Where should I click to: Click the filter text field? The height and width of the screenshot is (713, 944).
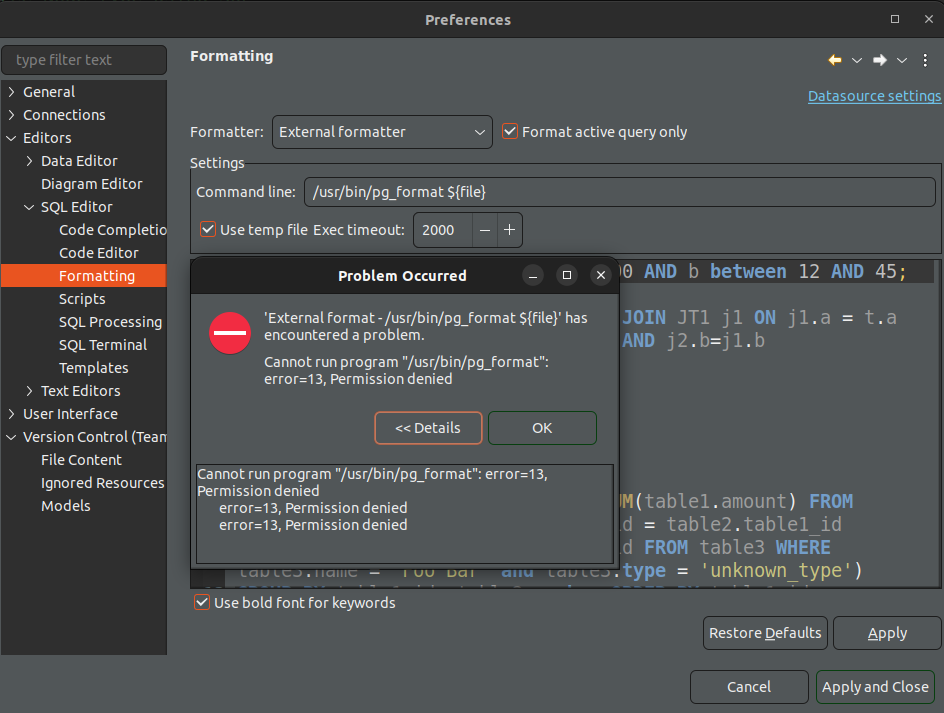84,60
